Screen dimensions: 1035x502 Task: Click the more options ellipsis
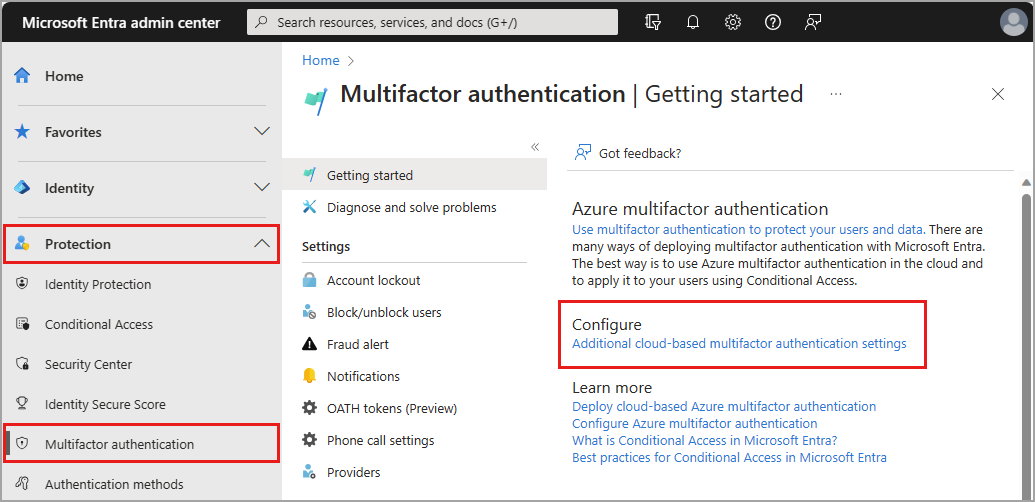click(x=836, y=94)
